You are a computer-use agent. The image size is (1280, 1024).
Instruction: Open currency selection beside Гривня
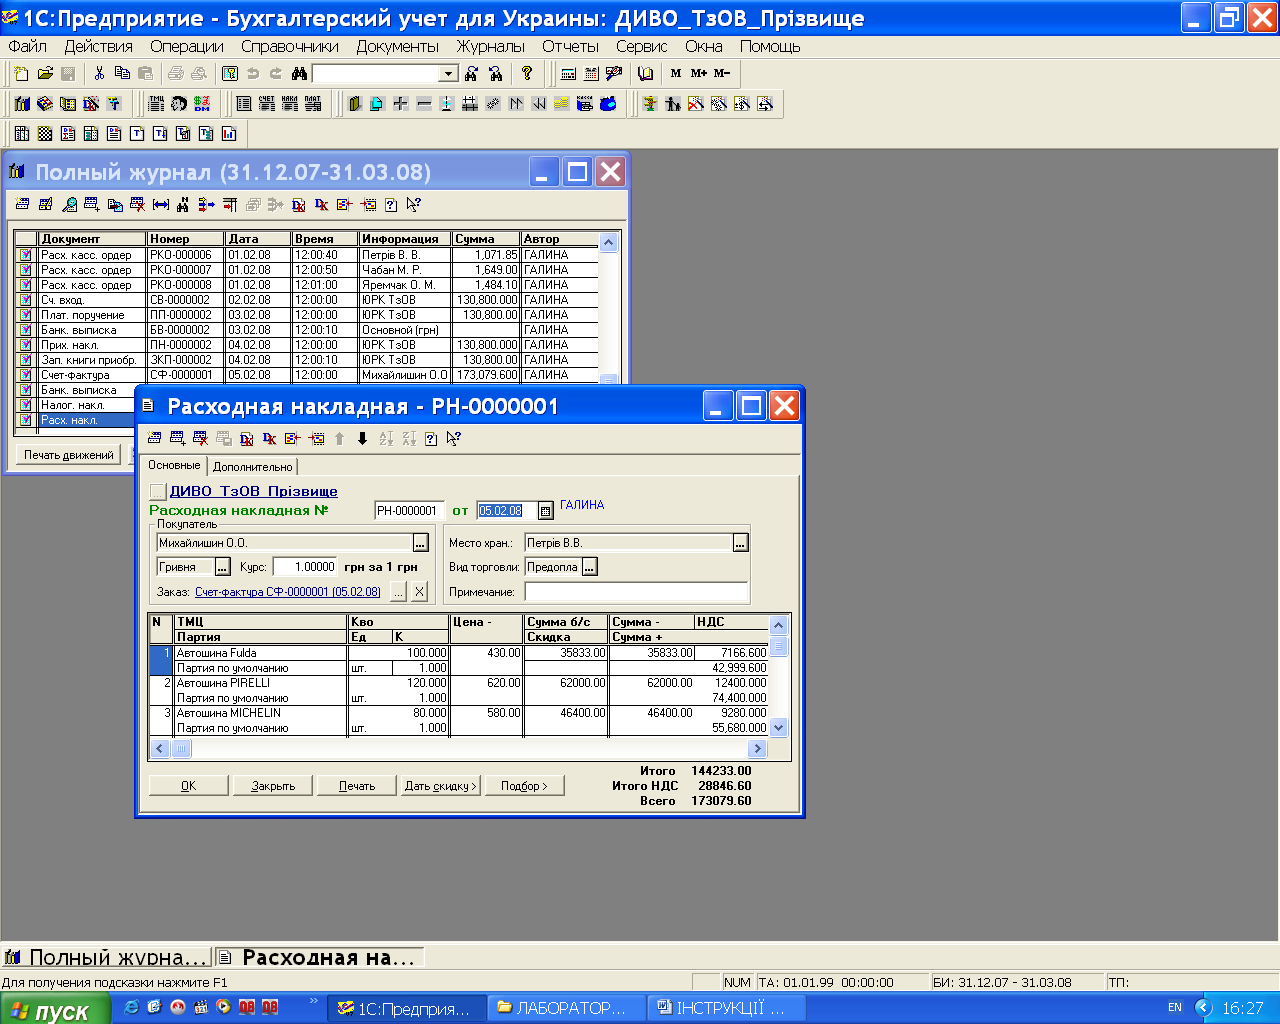pyautogui.click(x=223, y=567)
